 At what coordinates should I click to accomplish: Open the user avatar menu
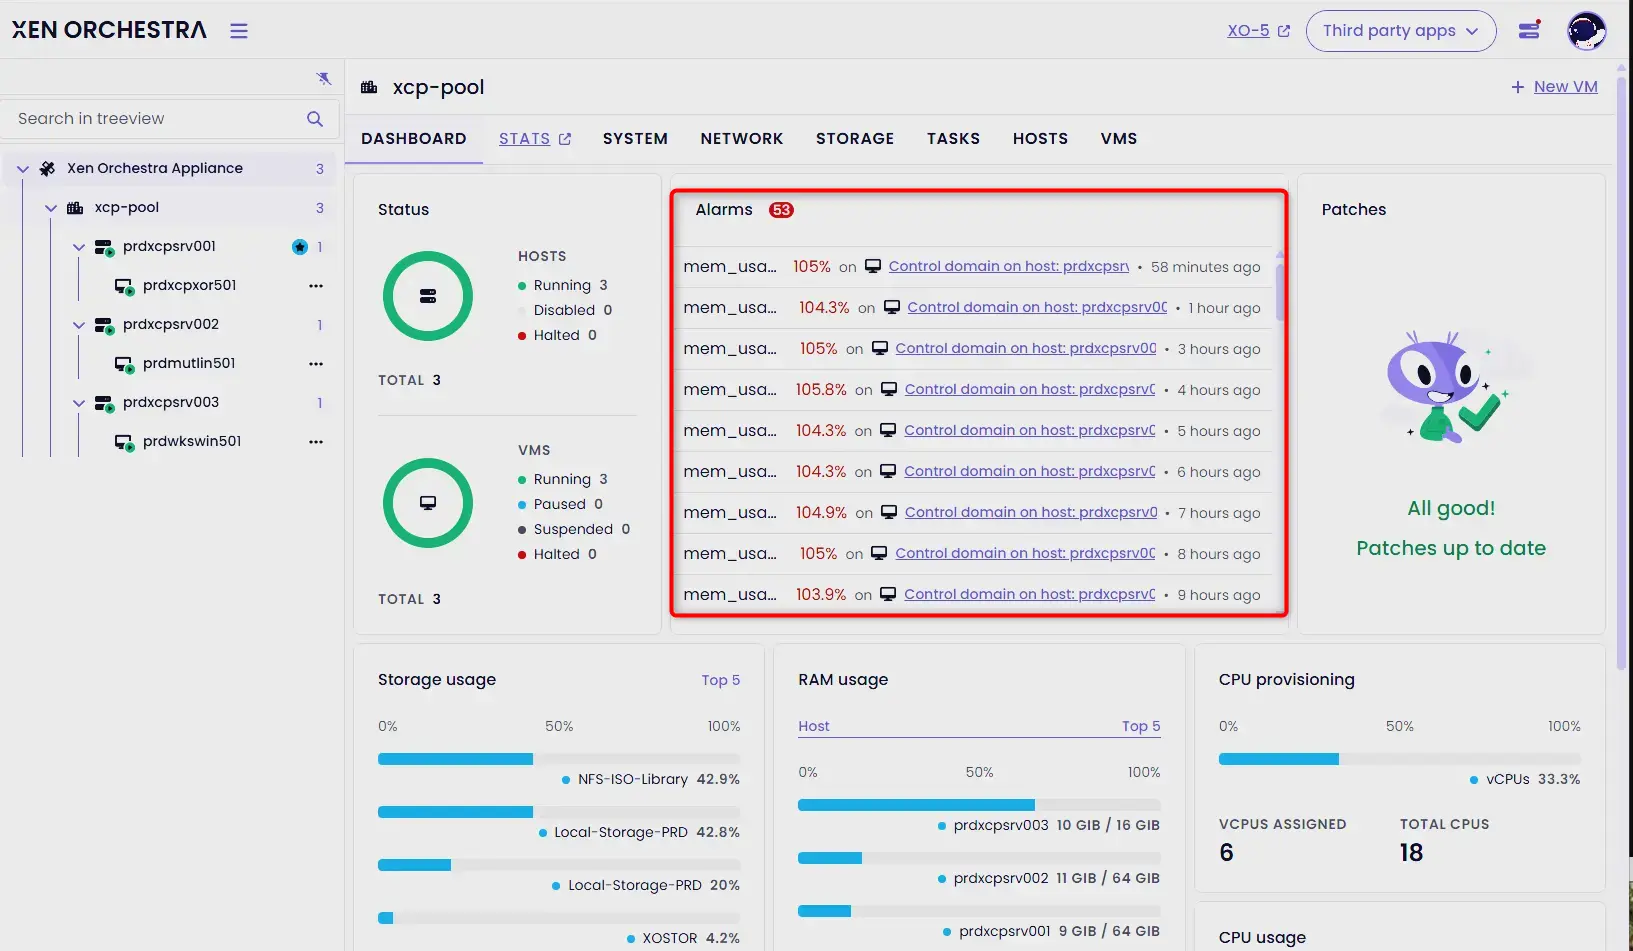click(1586, 31)
